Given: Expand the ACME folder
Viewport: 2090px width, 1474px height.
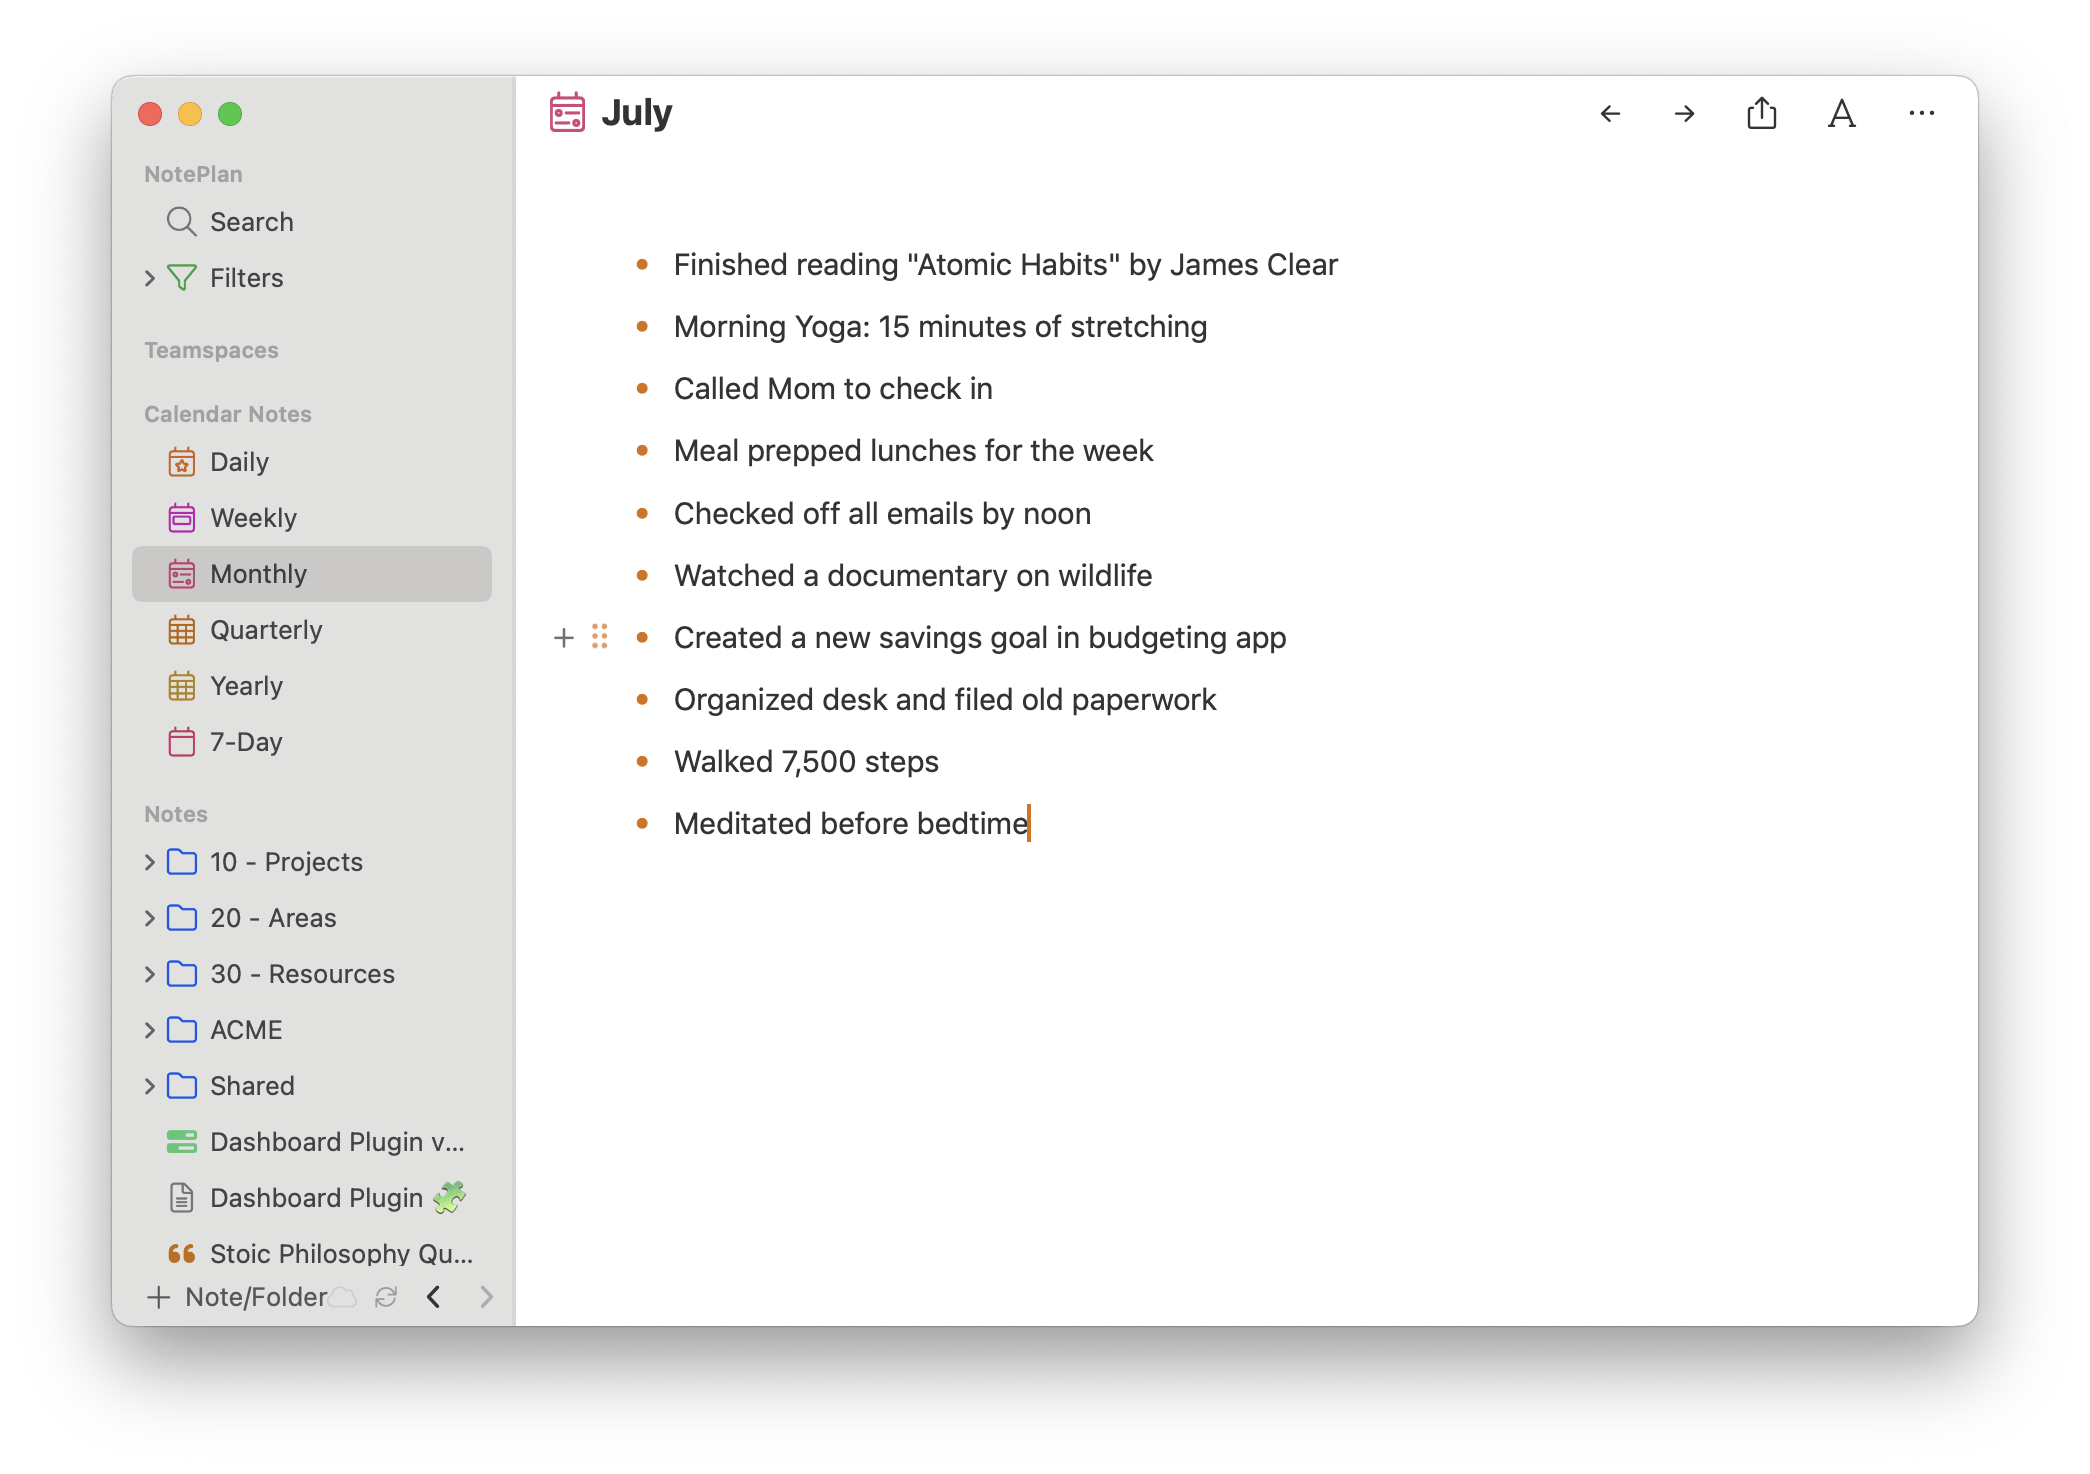Looking at the screenshot, I should tap(150, 1030).
